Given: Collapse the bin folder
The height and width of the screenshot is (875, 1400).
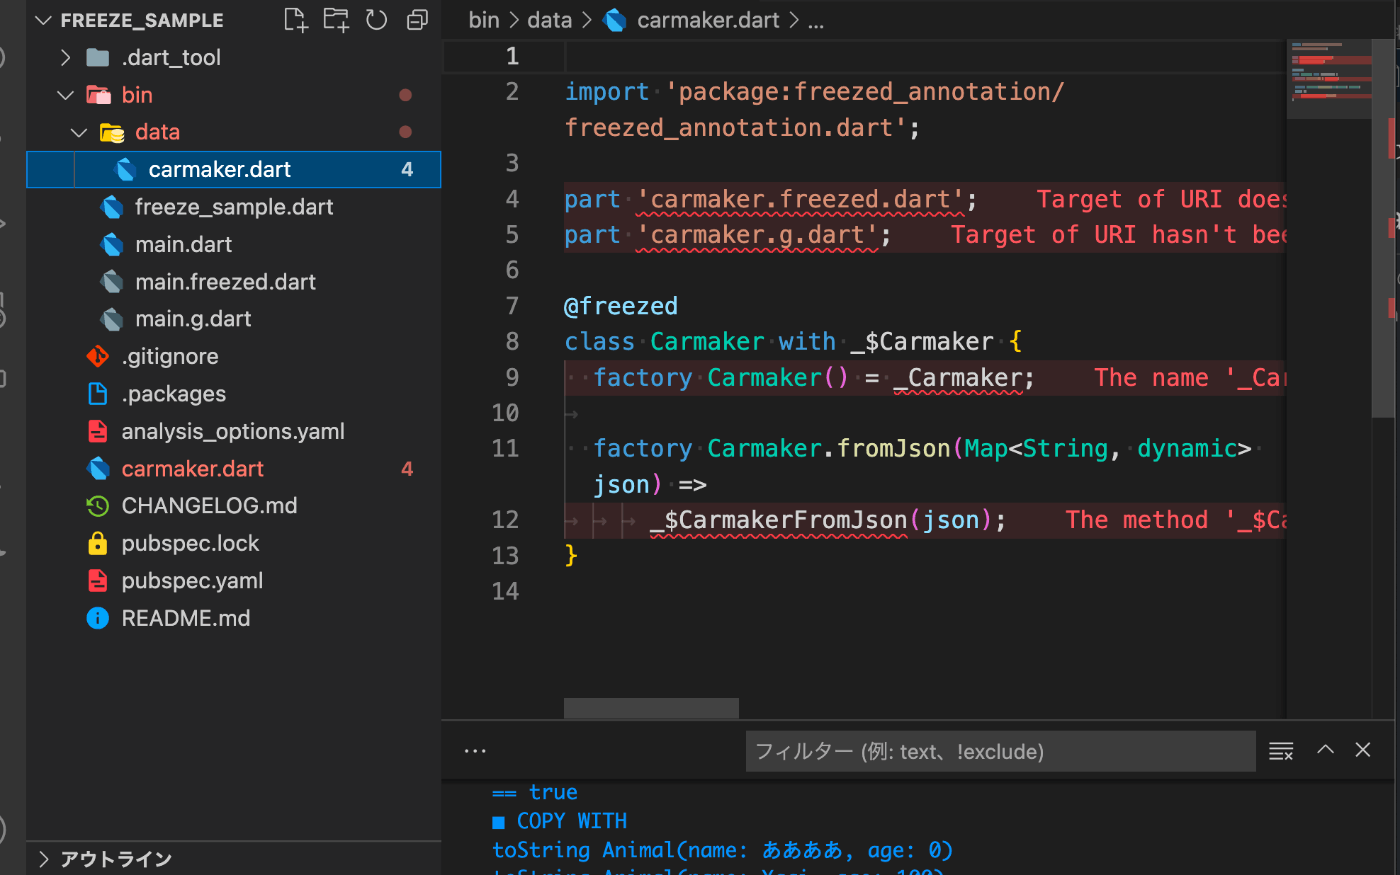Looking at the screenshot, I should pos(66,95).
